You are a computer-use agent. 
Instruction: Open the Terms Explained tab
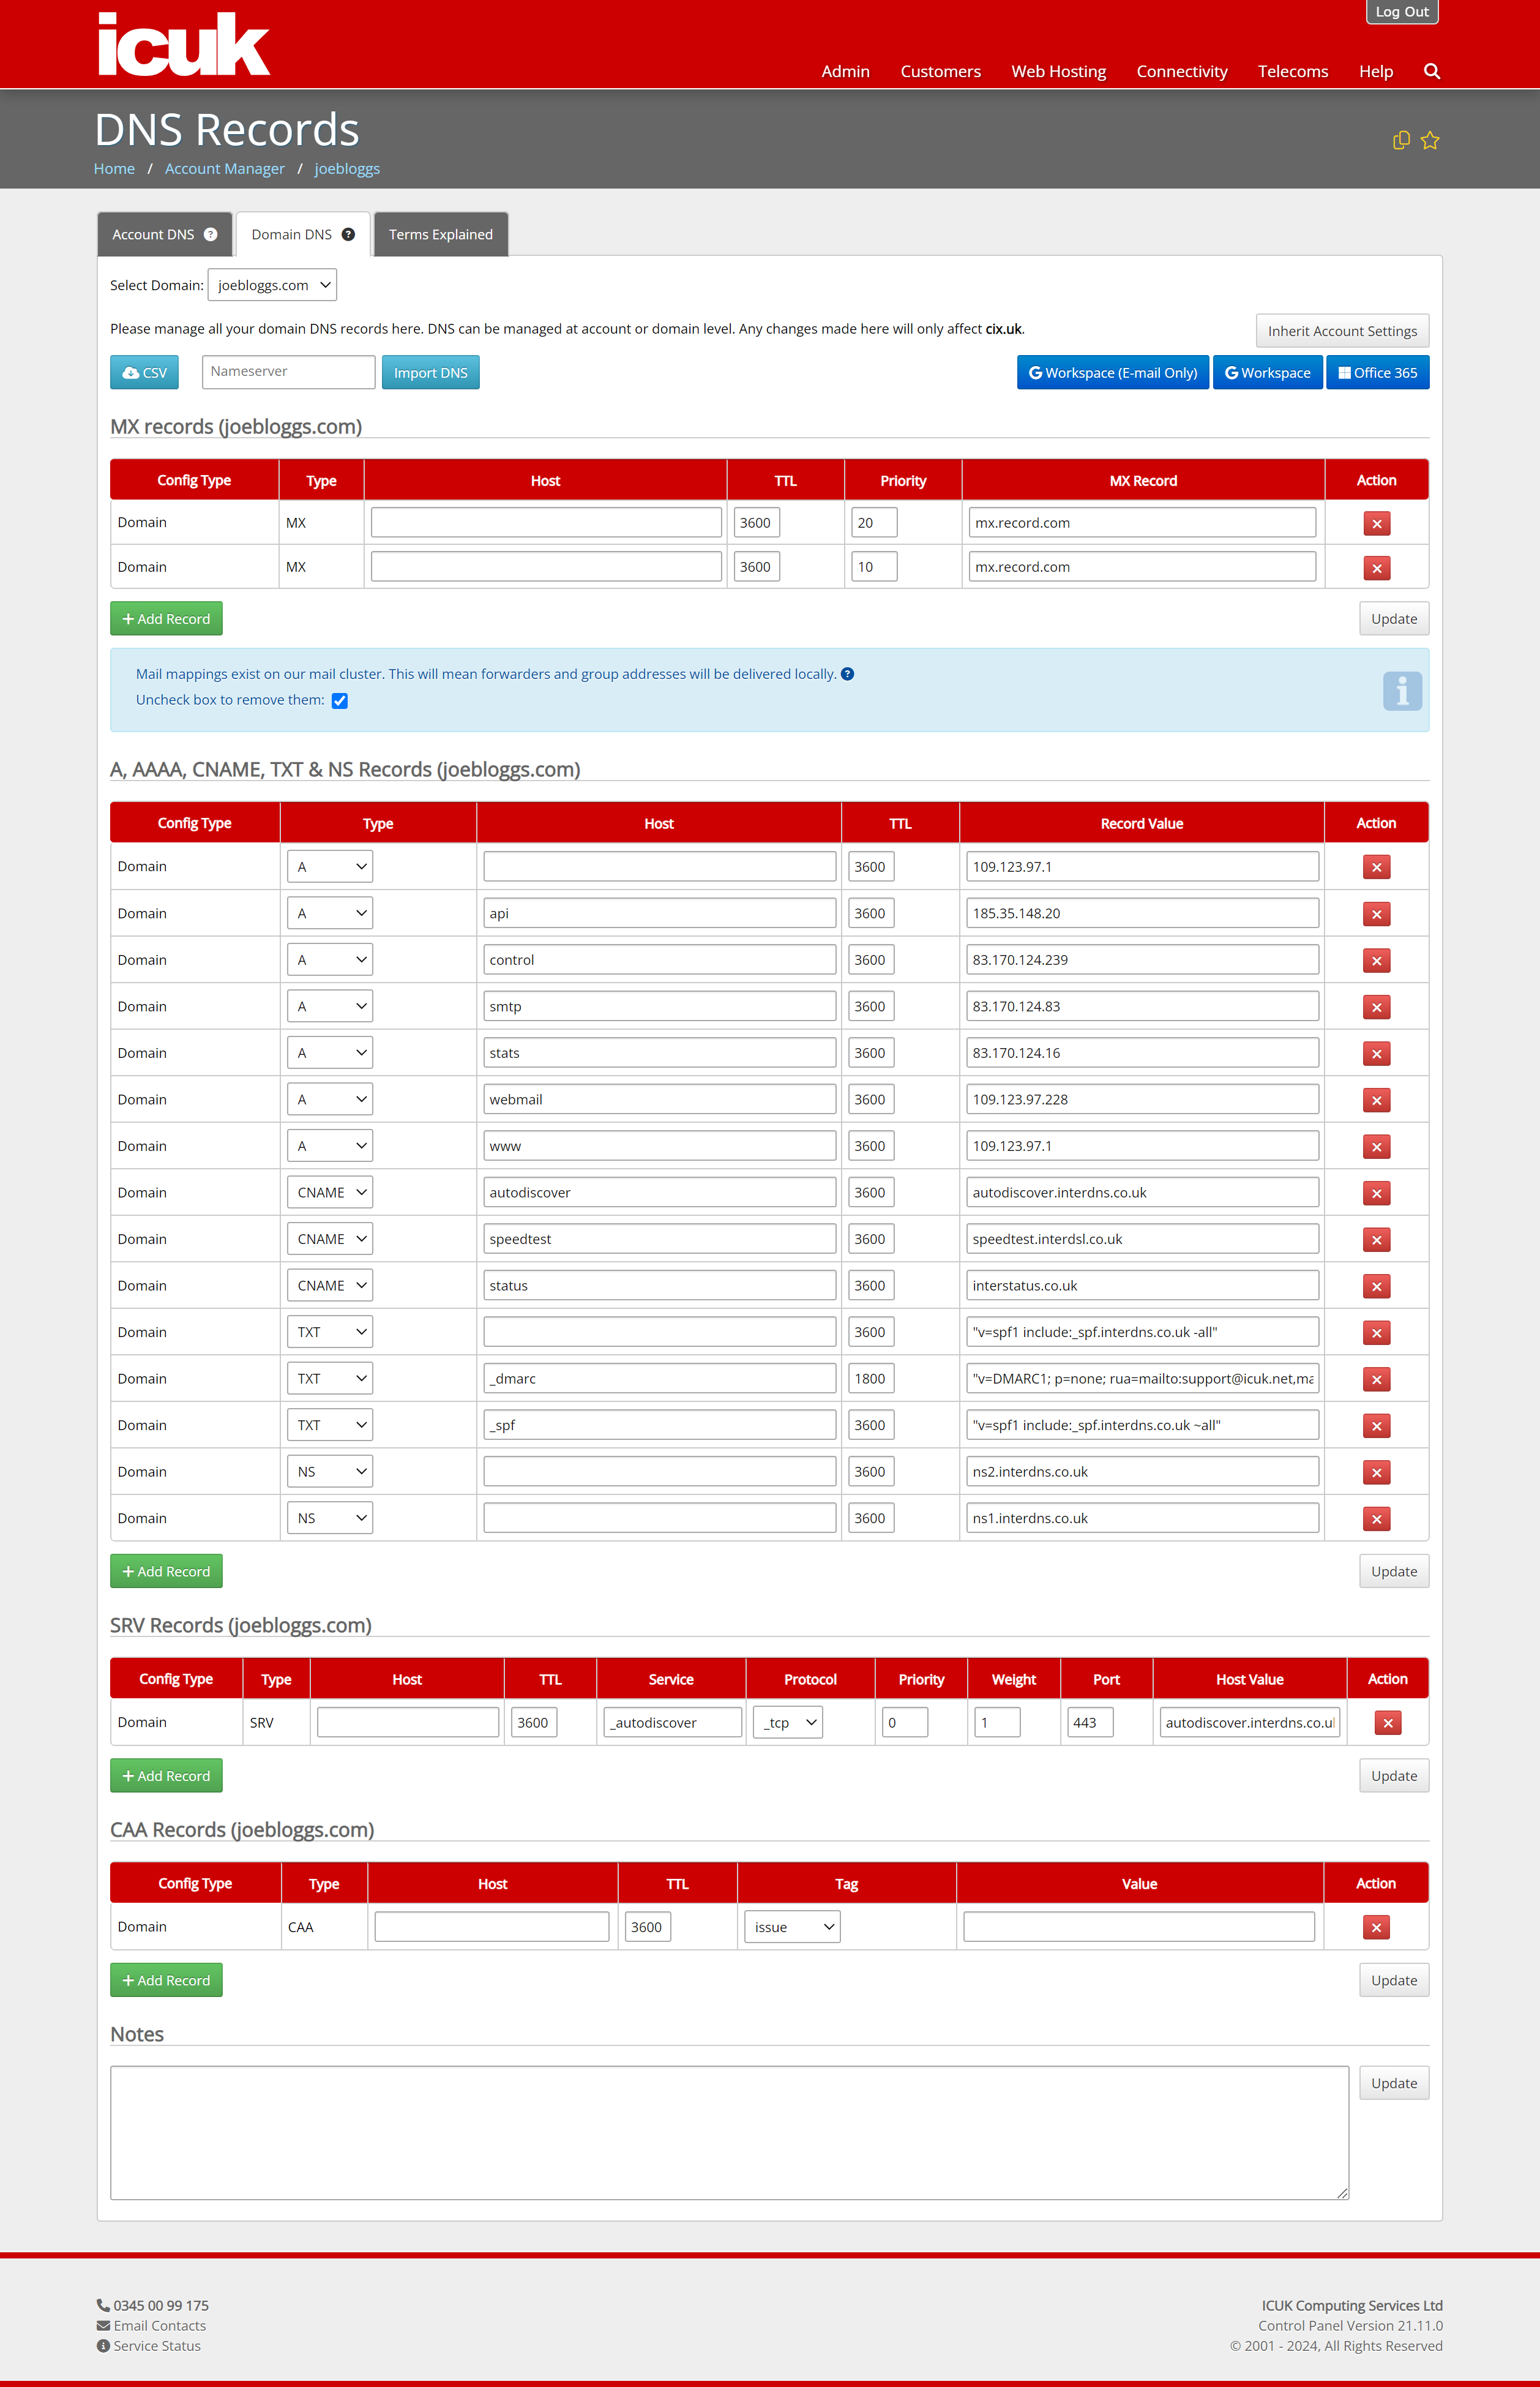pyautogui.click(x=441, y=234)
